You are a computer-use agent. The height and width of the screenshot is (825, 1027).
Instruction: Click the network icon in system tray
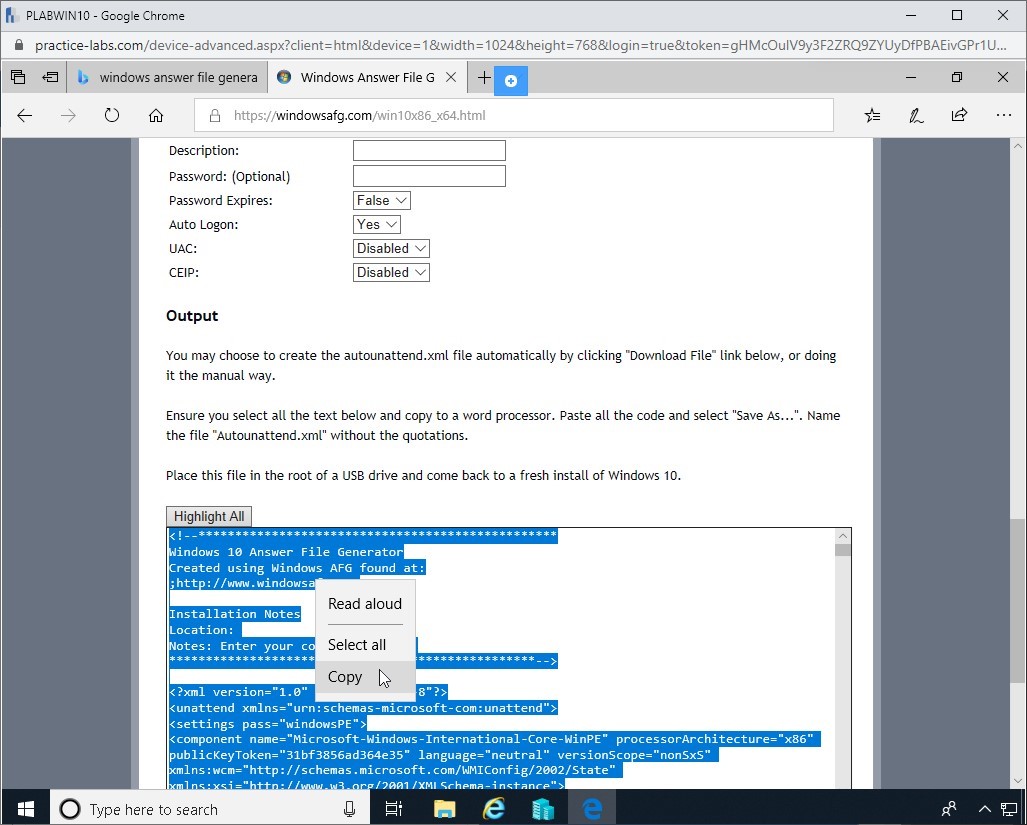pos(1009,809)
